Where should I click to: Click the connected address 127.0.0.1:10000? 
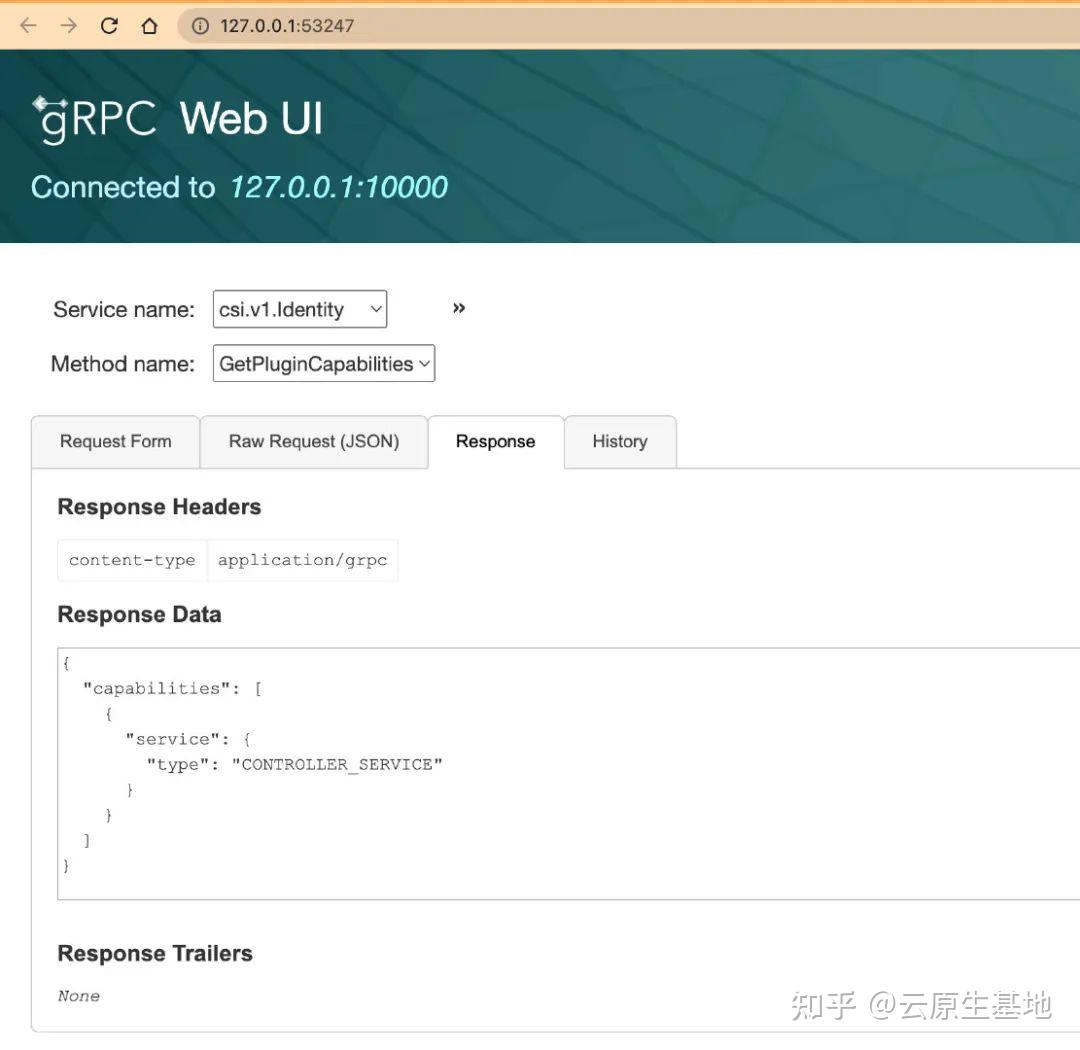pos(339,187)
